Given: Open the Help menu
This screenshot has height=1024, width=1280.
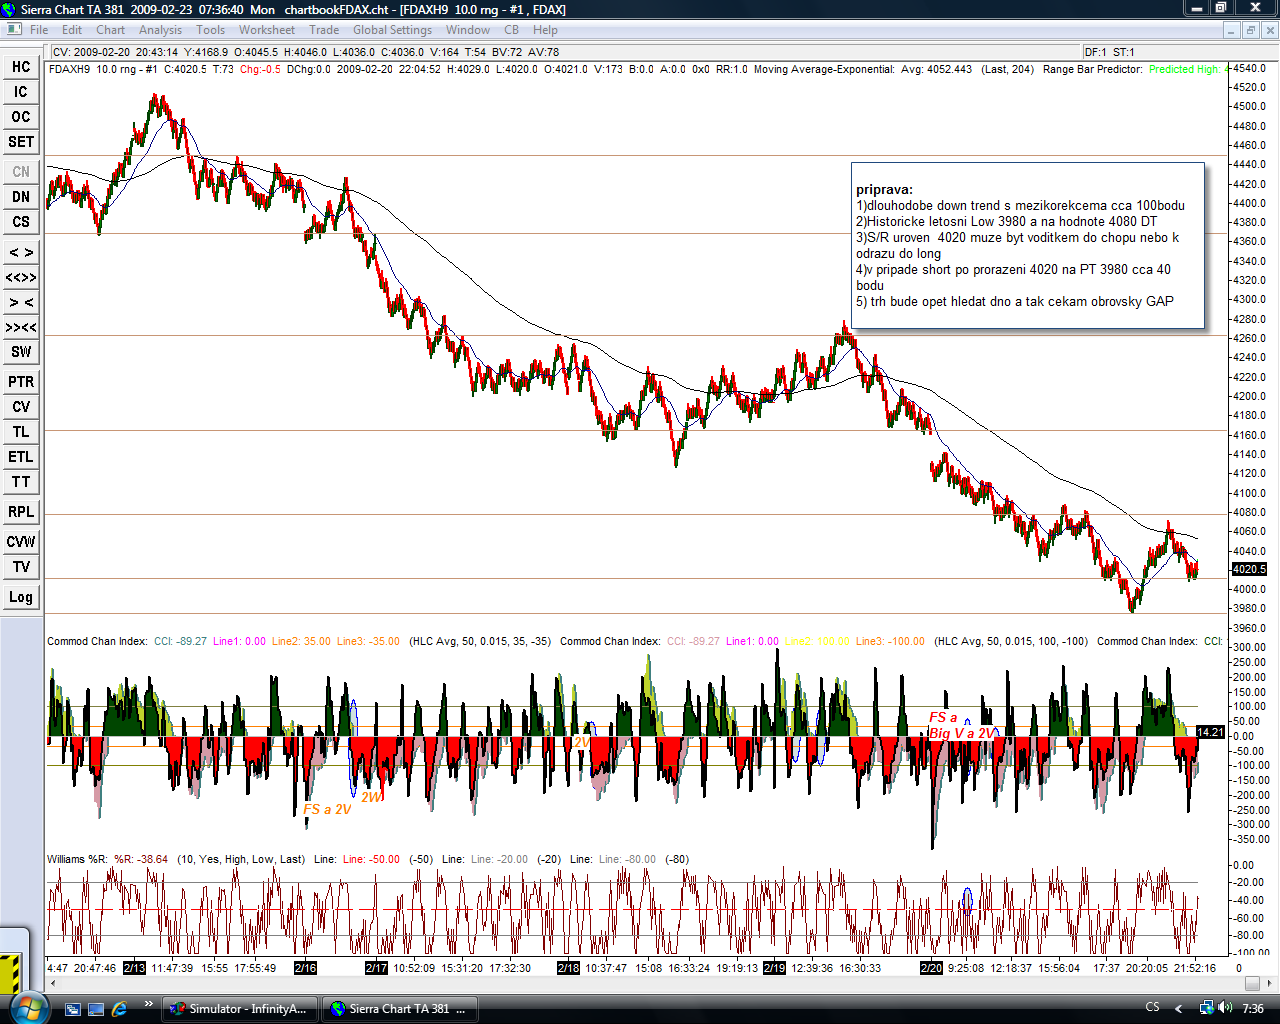Looking at the screenshot, I should click(545, 30).
